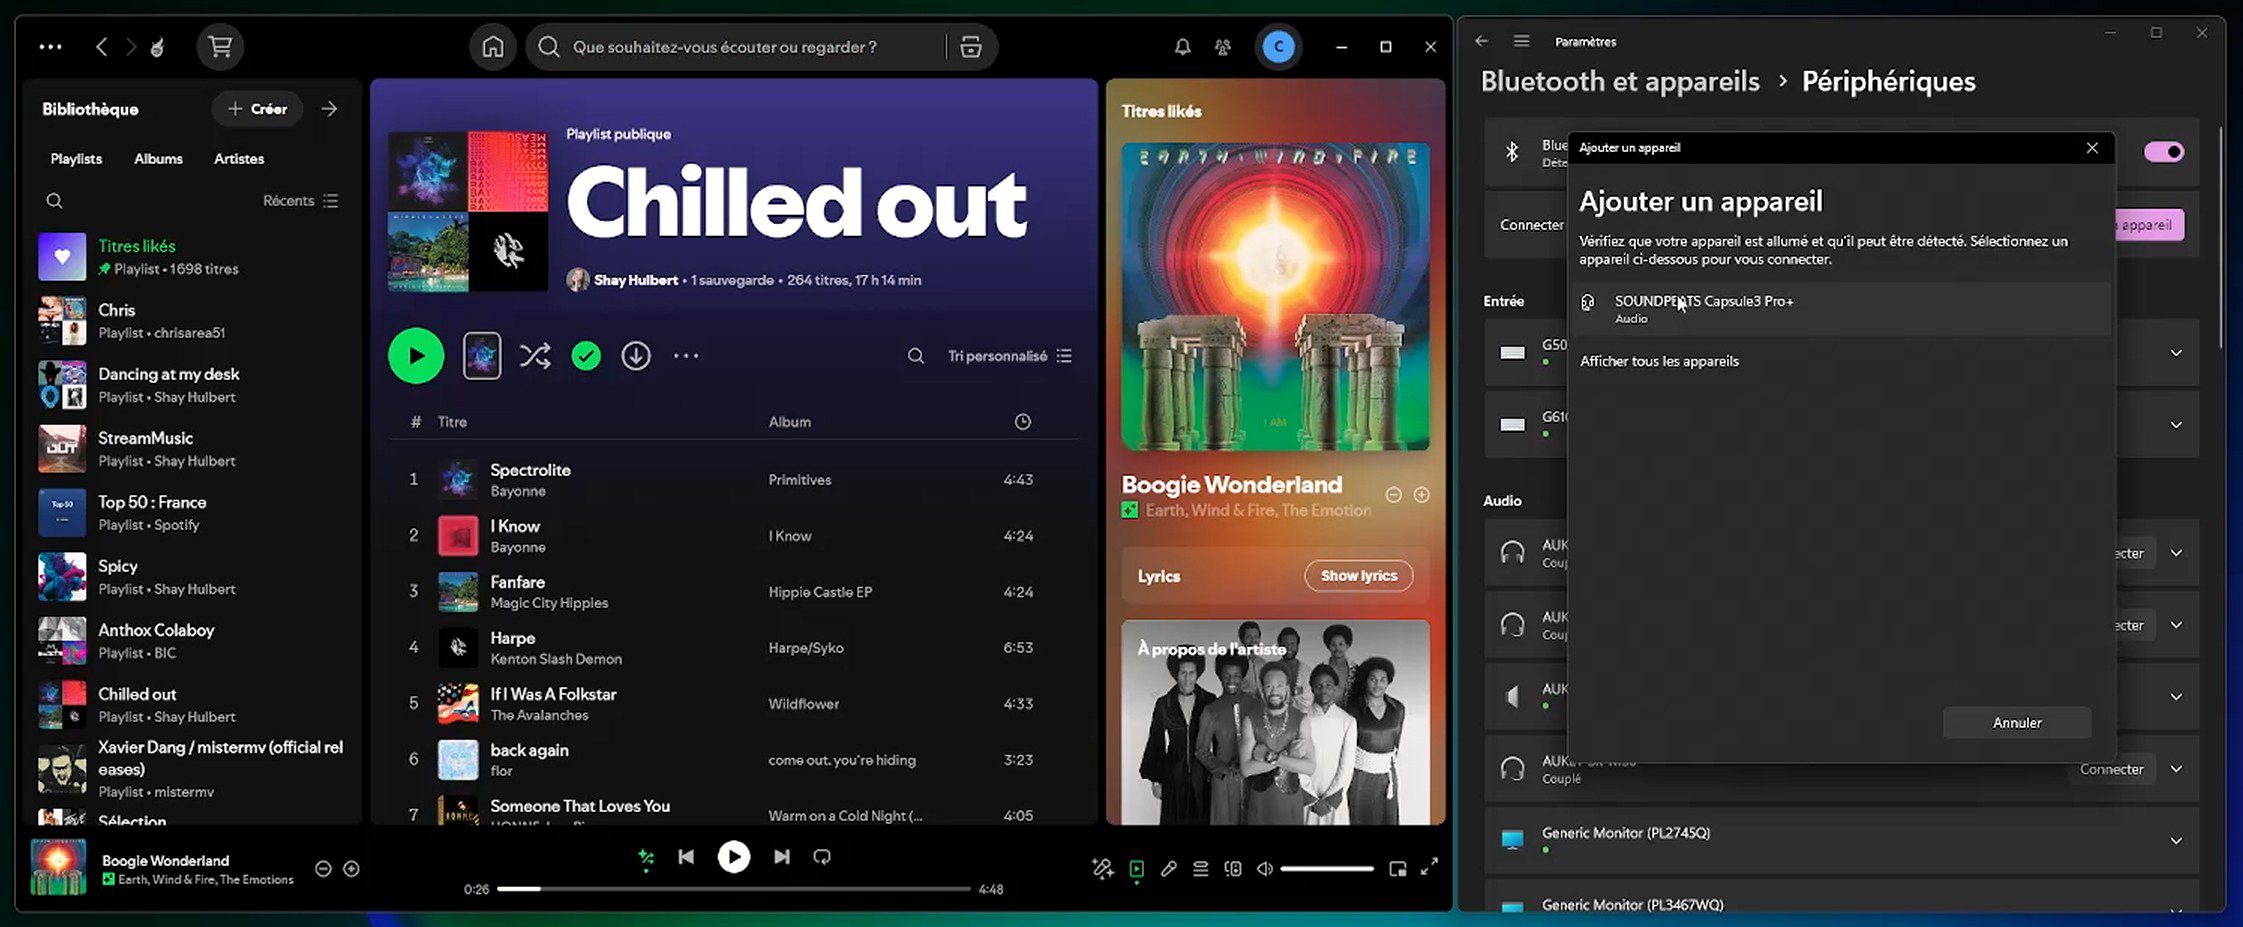This screenshot has height=927, width=2243.
Task: Click Bluetooth et appareils breadcrumb
Action: pyautogui.click(x=1620, y=81)
